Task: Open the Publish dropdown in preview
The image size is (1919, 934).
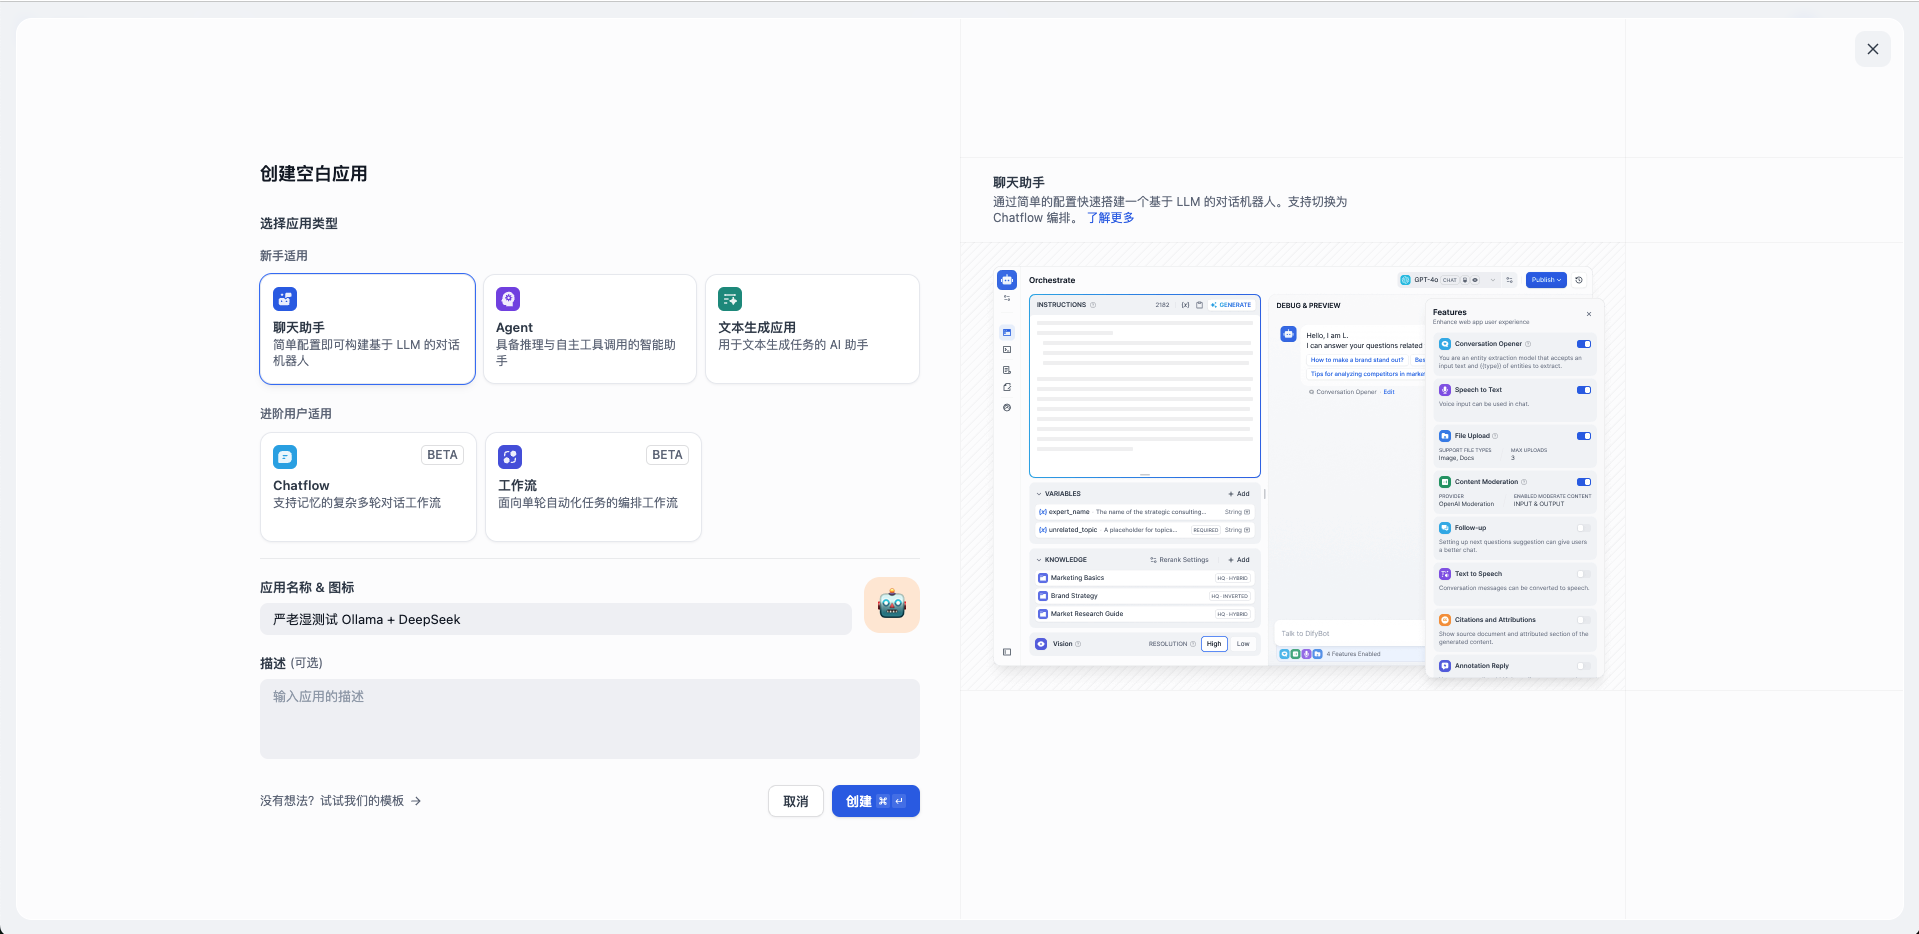Action: click(x=1545, y=280)
